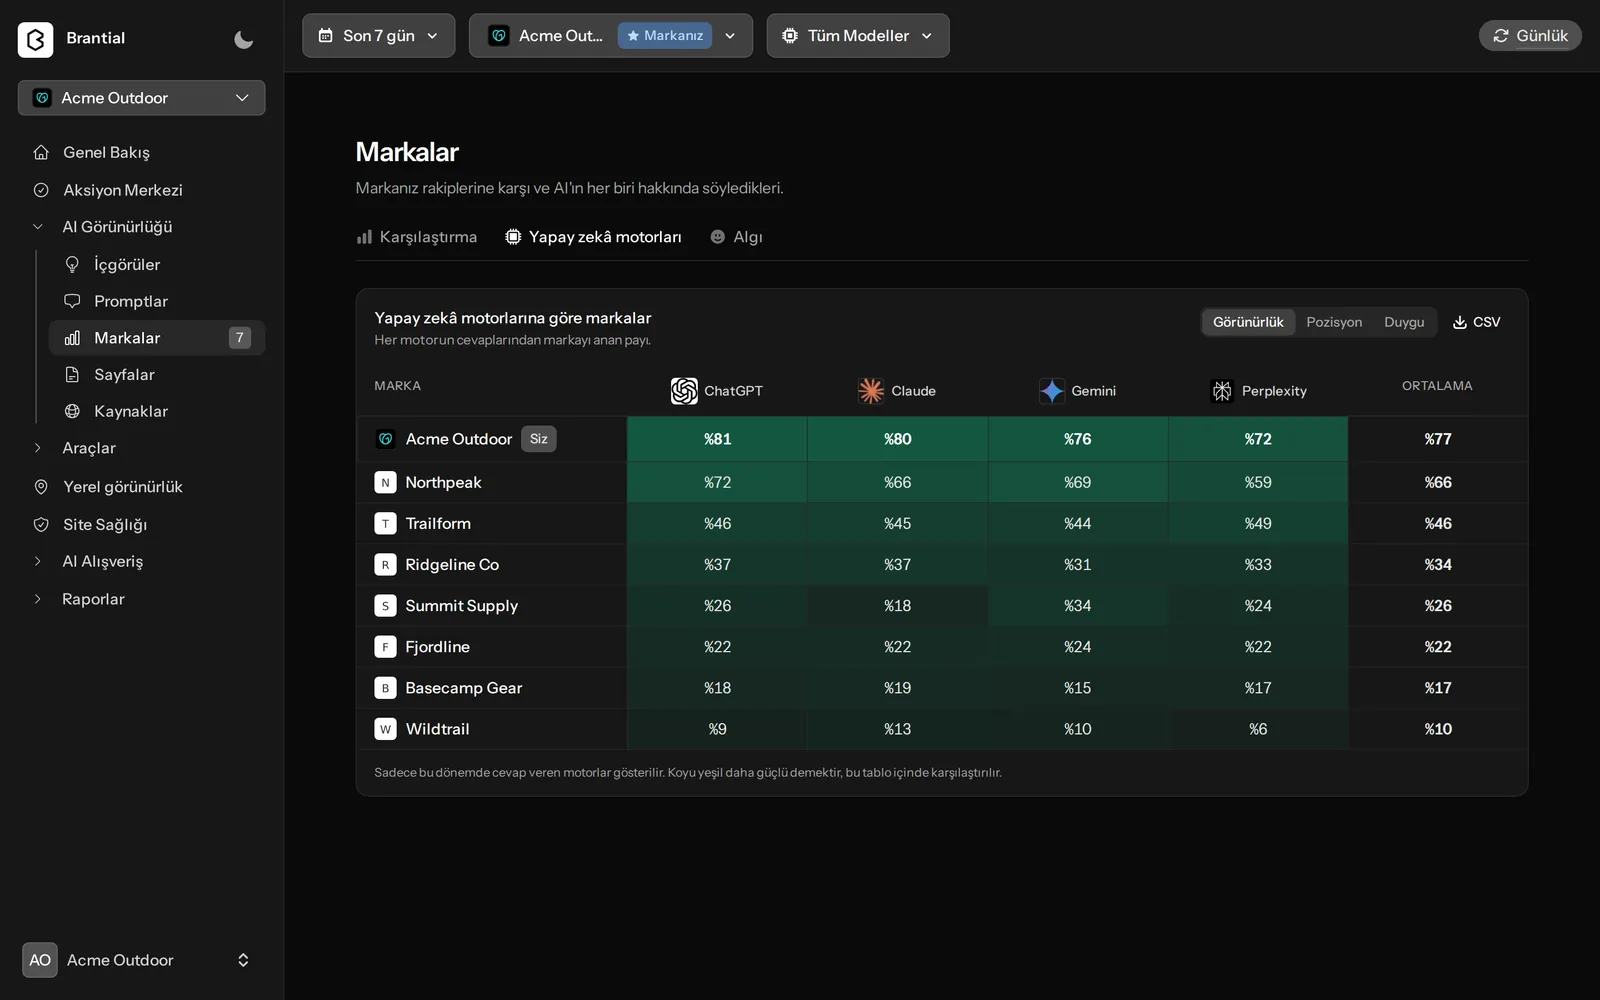Click the ChatGPT logo icon column header

pos(684,391)
